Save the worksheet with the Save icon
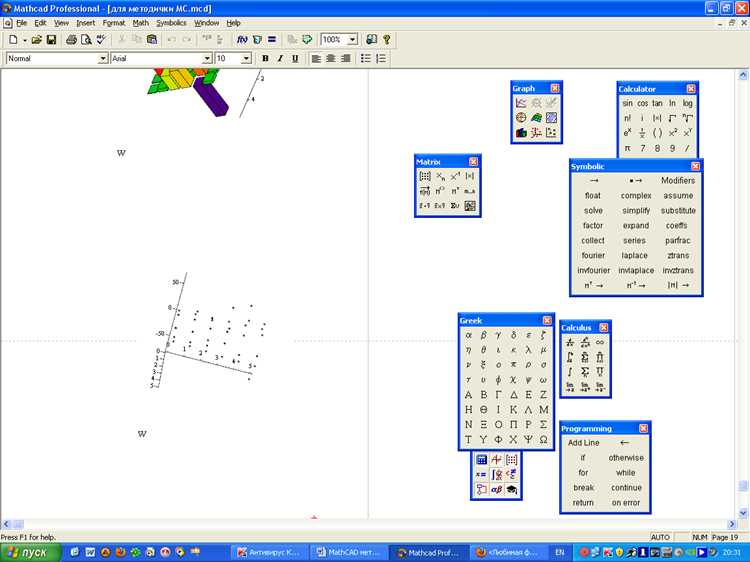The image size is (750, 562). tap(51, 40)
